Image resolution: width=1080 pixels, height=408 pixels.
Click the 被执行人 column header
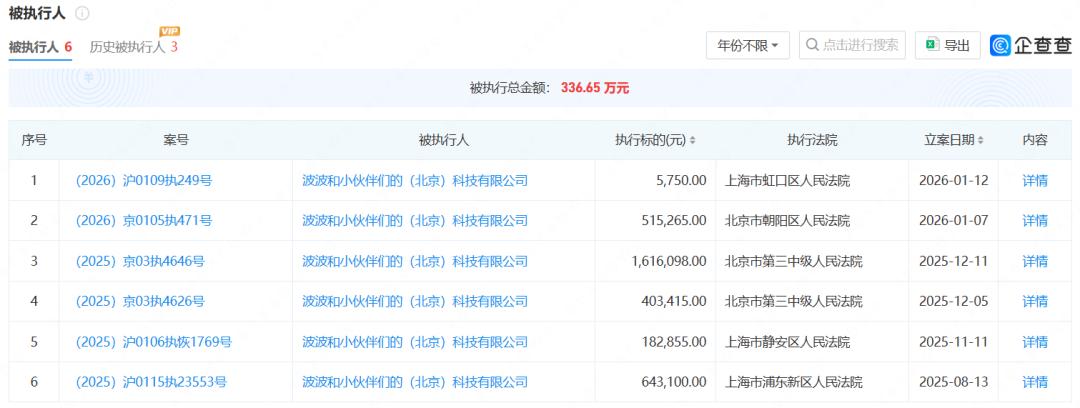[444, 141]
